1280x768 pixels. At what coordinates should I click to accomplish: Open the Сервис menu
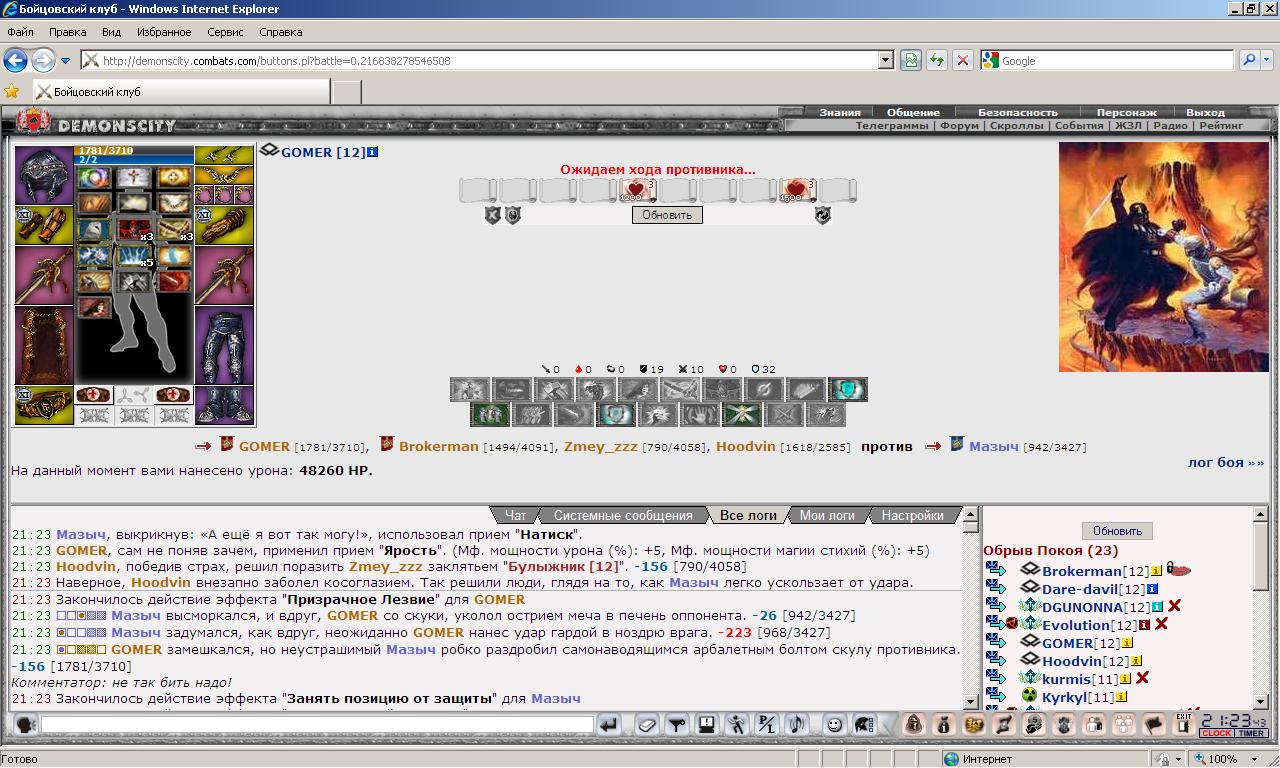(225, 32)
